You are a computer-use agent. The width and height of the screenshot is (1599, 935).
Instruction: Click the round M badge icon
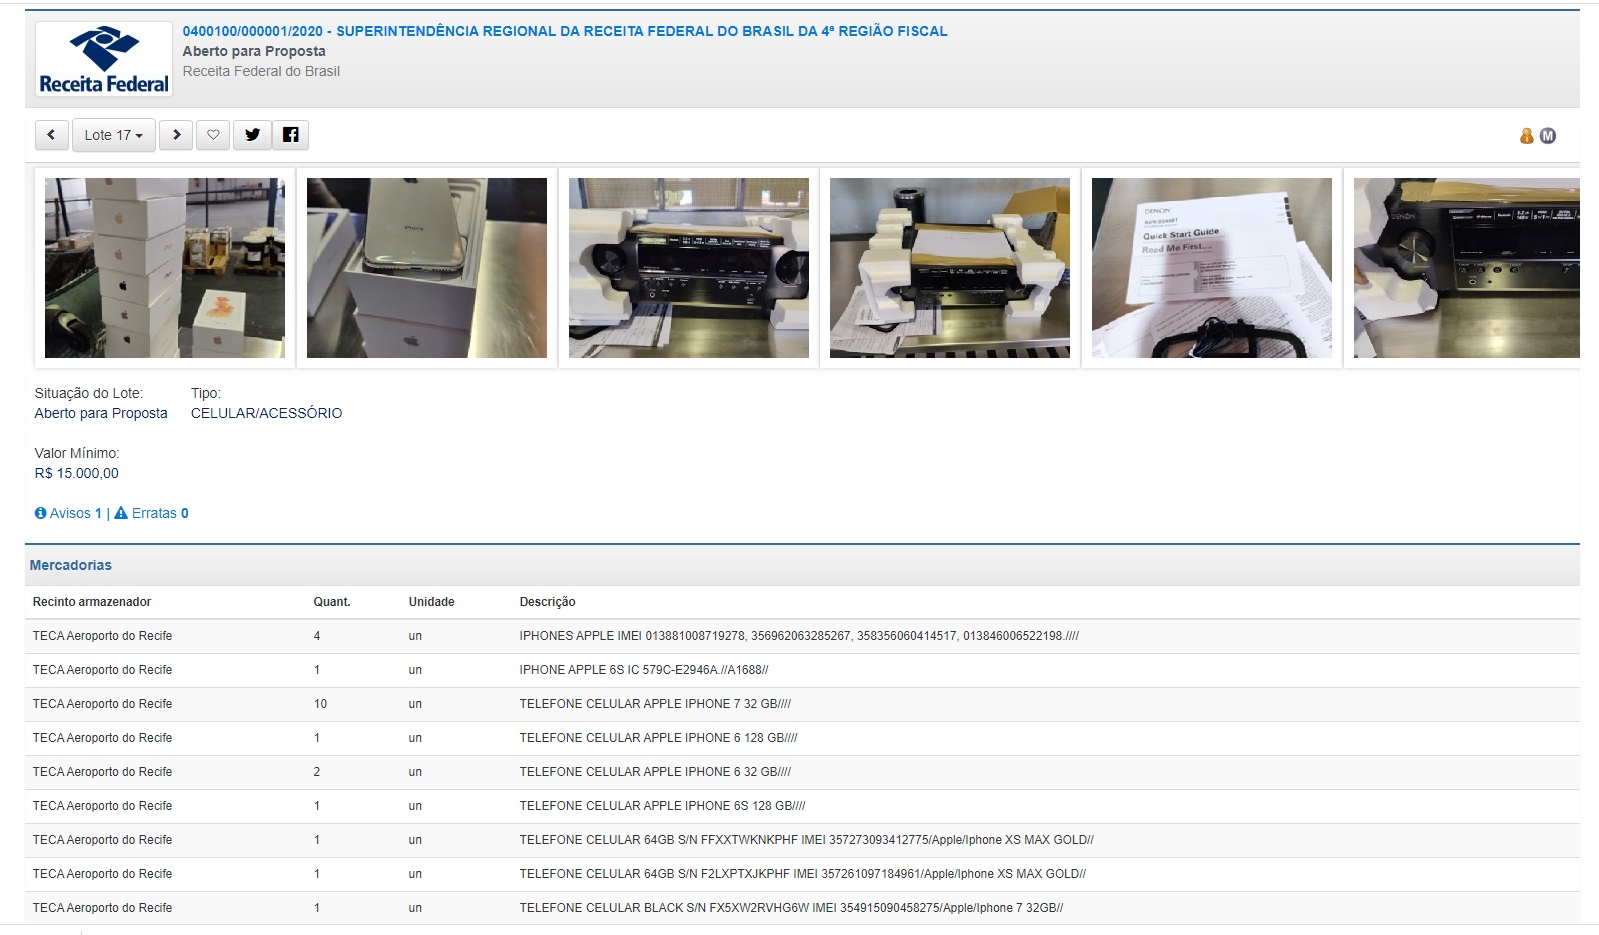pos(1547,136)
